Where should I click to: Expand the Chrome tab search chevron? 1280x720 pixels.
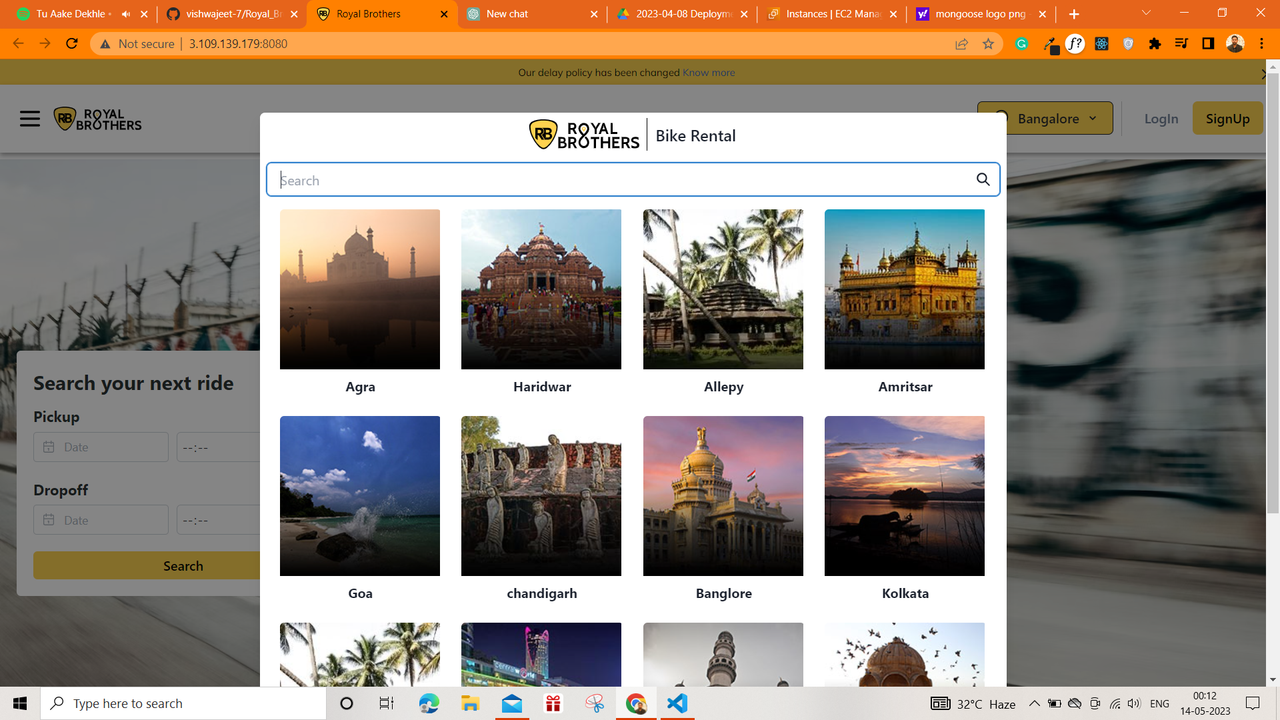1146,14
